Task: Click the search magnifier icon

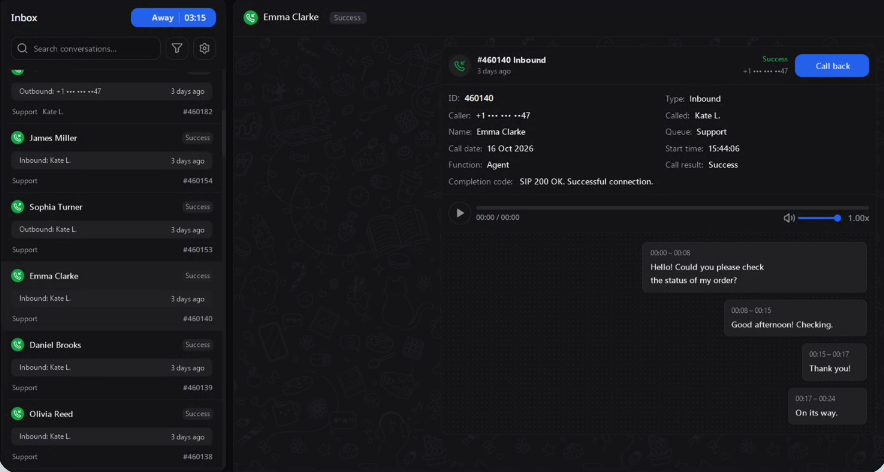Action: pos(23,48)
